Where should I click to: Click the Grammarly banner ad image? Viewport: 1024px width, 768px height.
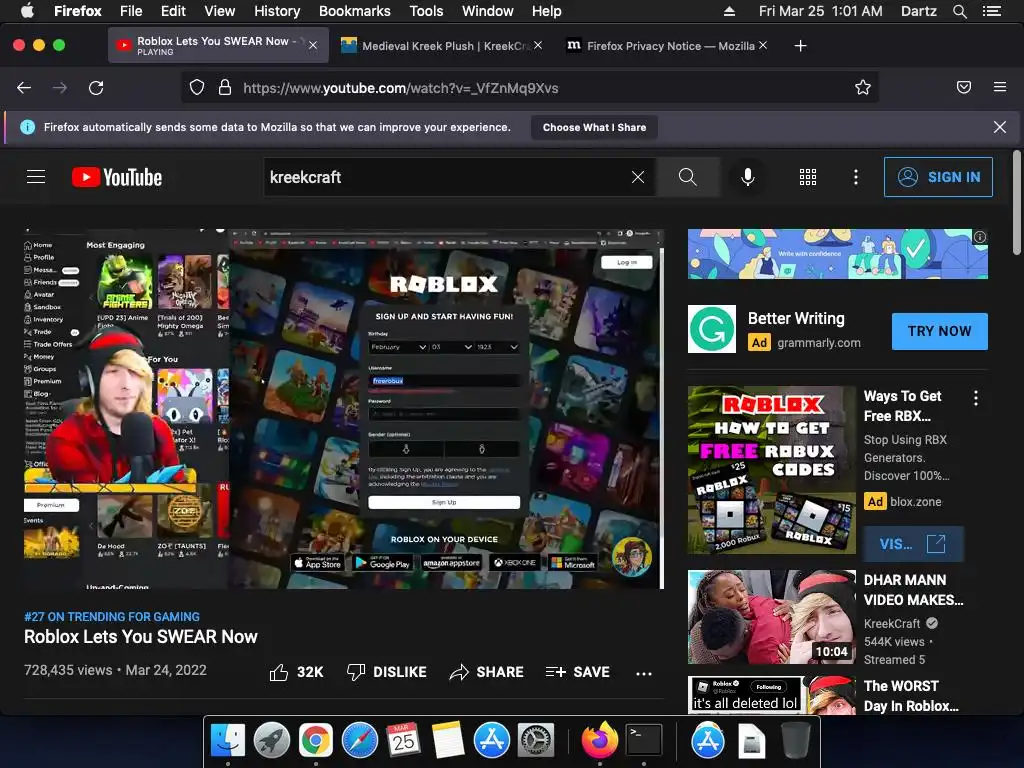(837, 254)
